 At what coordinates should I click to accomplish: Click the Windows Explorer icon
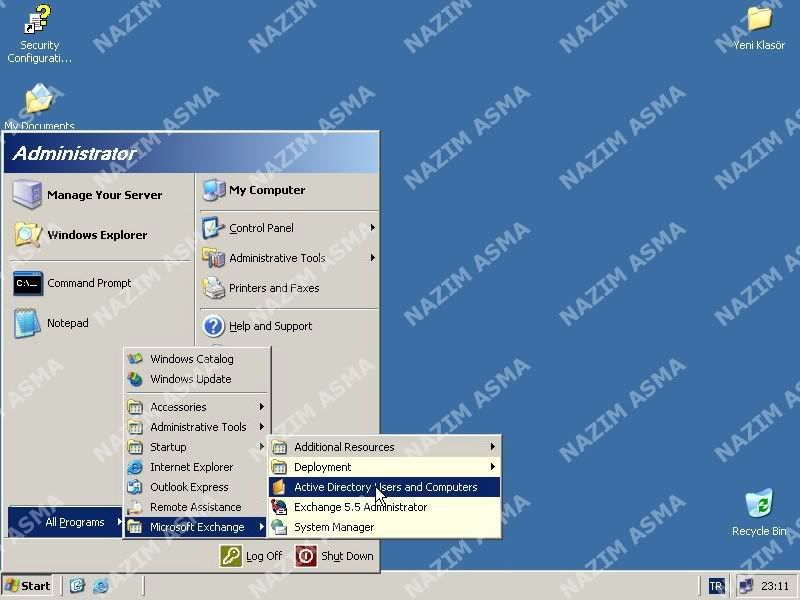28,235
